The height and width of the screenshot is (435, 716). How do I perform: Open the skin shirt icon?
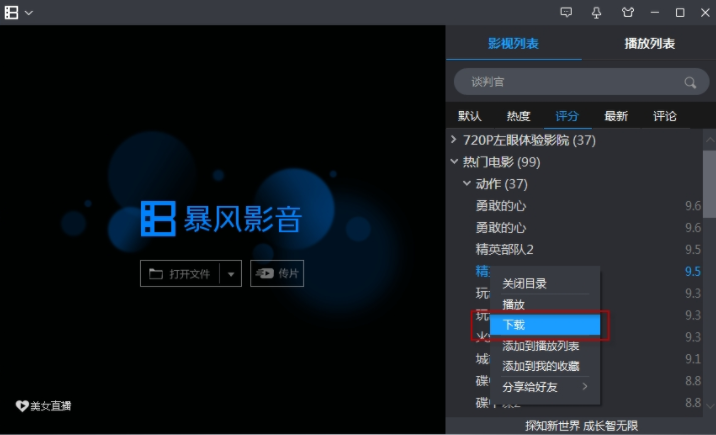pos(628,12)
